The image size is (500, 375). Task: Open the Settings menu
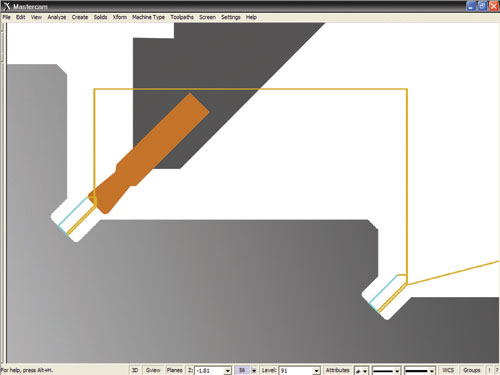230,17
